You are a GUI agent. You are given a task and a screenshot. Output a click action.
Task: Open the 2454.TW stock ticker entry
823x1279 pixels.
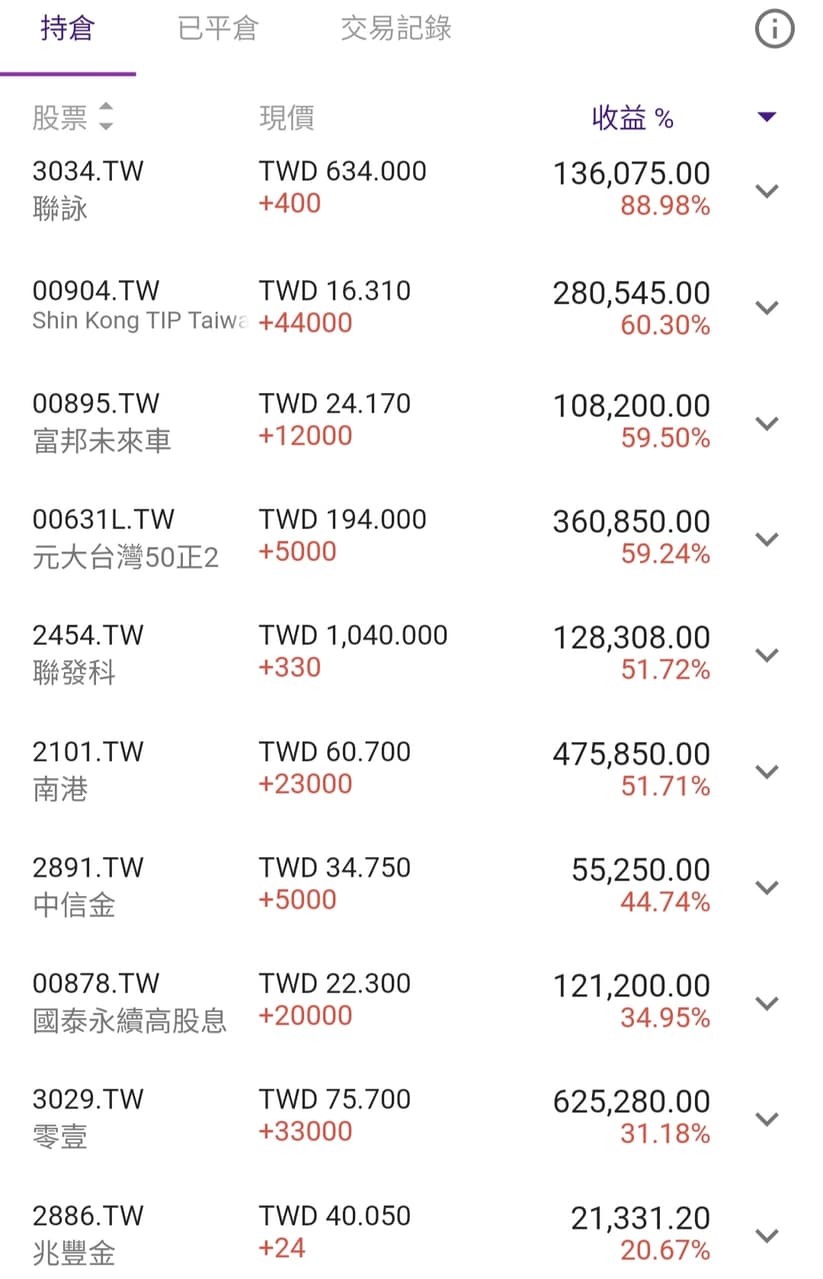(x=88, y=636)
